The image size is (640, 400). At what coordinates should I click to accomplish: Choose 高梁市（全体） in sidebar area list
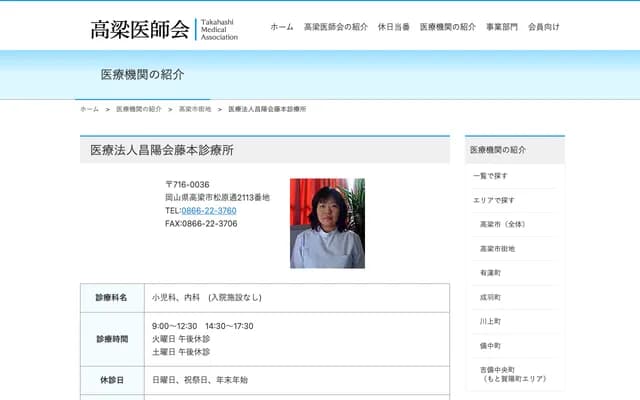(502, 224)
